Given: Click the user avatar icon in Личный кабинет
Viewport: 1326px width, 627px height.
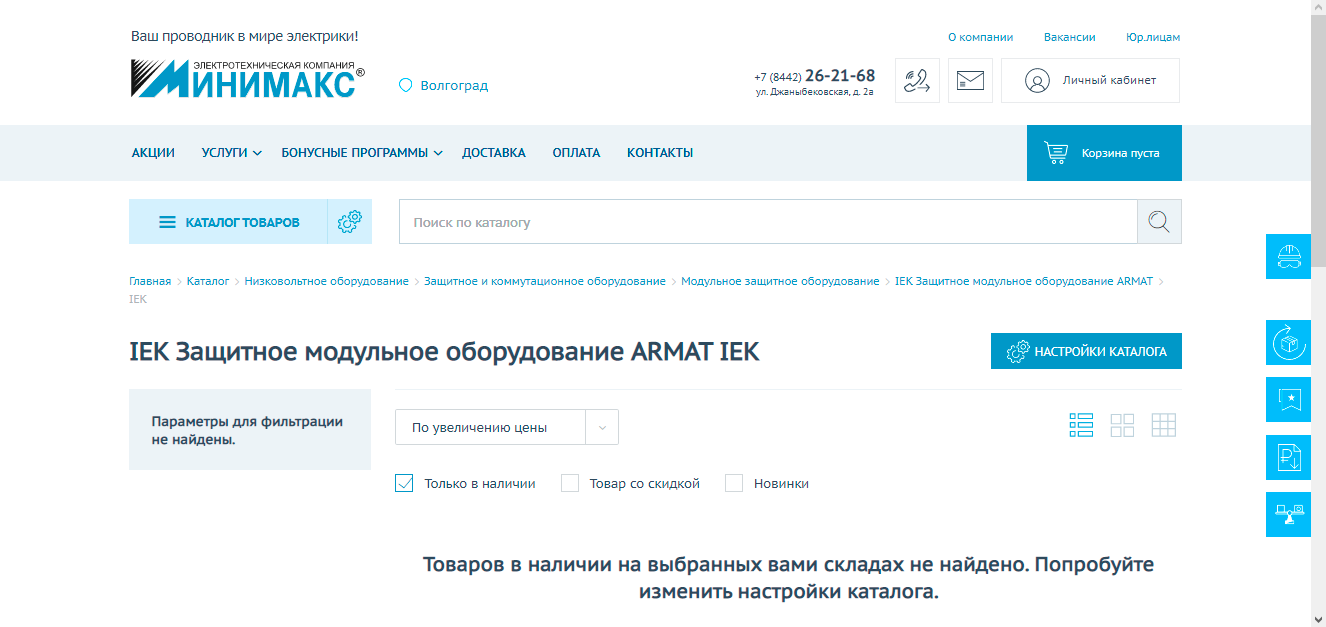Looking at the screenshot, I should tap(1037, 81).
